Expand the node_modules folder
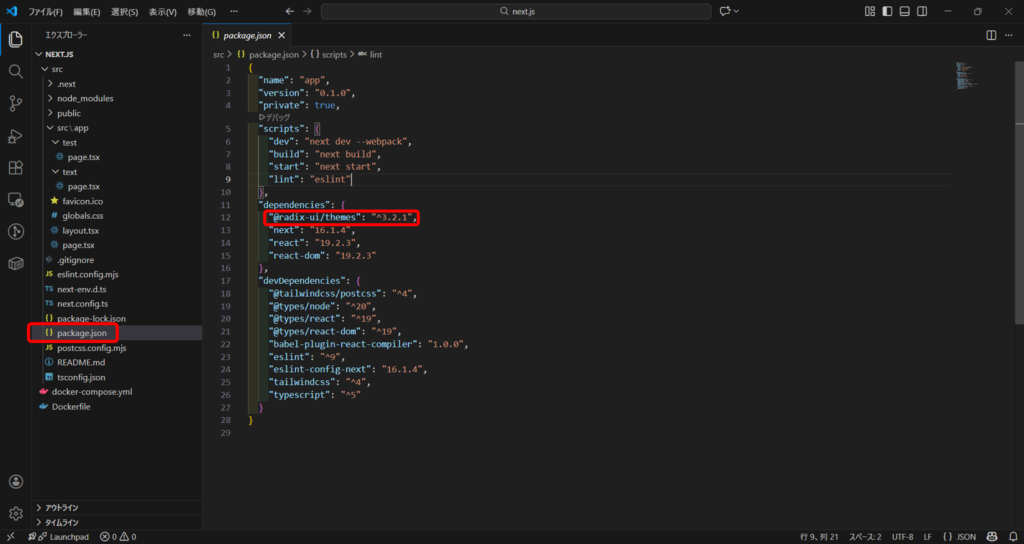This screenshot has width=1024, height=544. 84,98
